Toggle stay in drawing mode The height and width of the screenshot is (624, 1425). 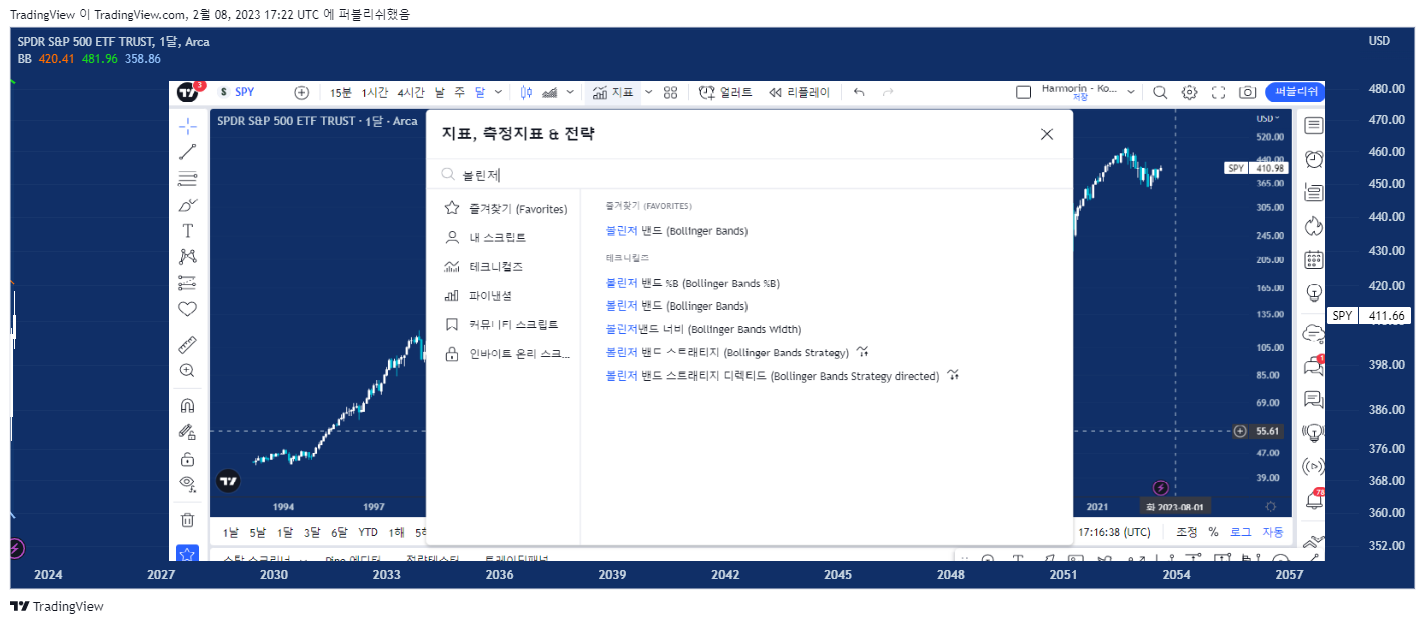187,432
